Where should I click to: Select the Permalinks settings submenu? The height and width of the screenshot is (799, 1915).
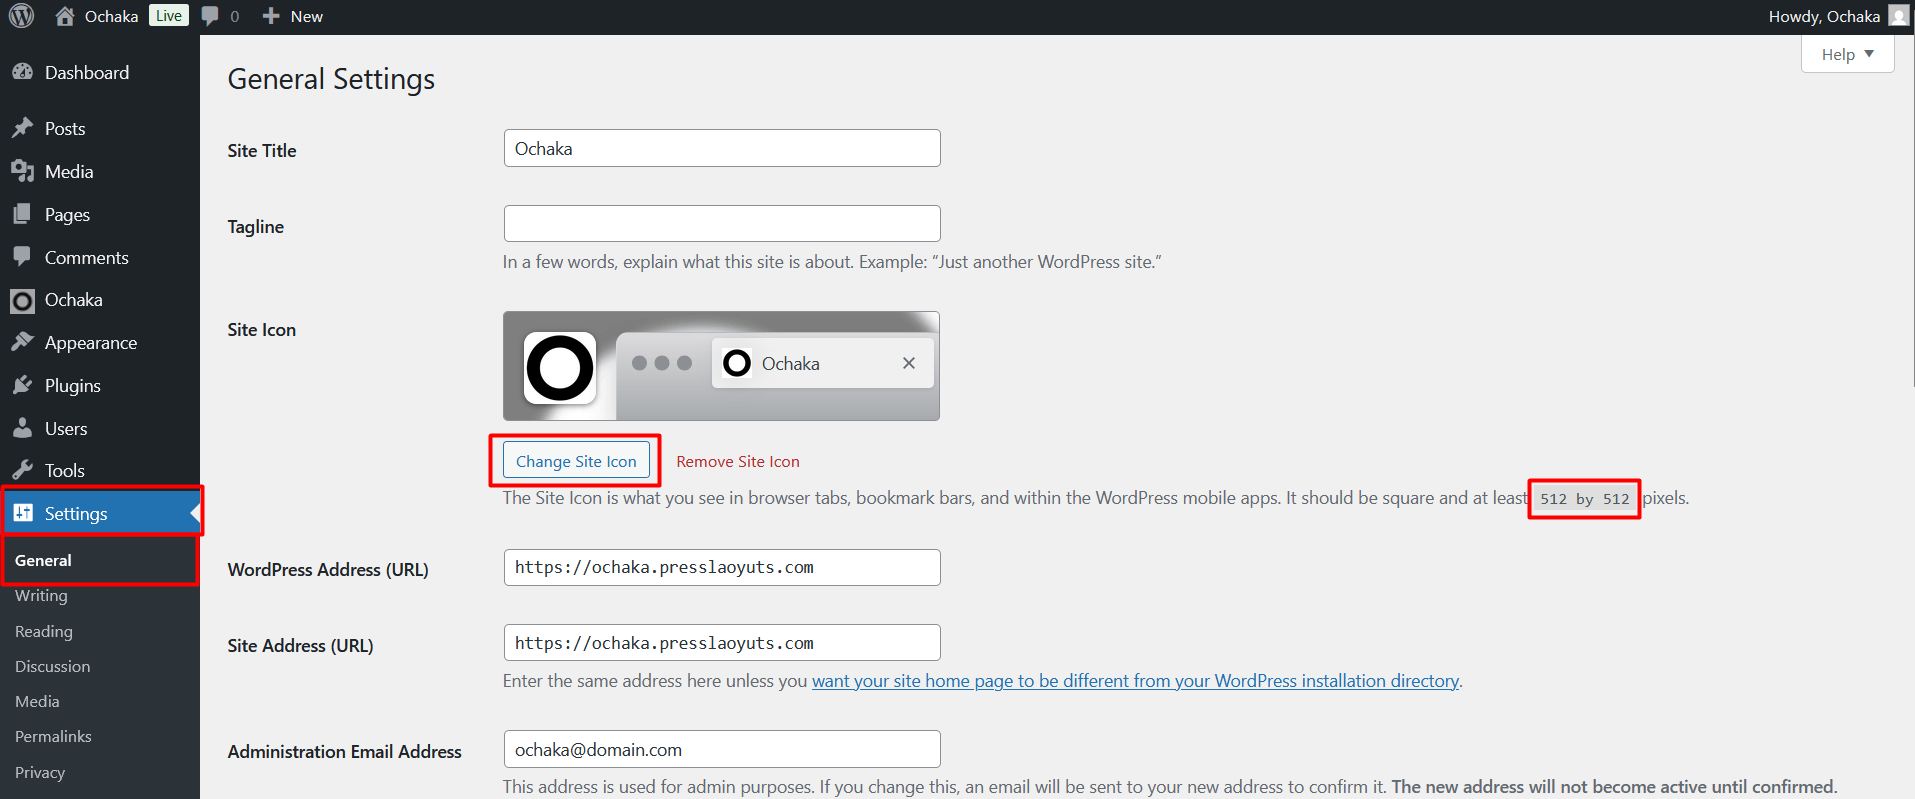[x=53, y=737]
